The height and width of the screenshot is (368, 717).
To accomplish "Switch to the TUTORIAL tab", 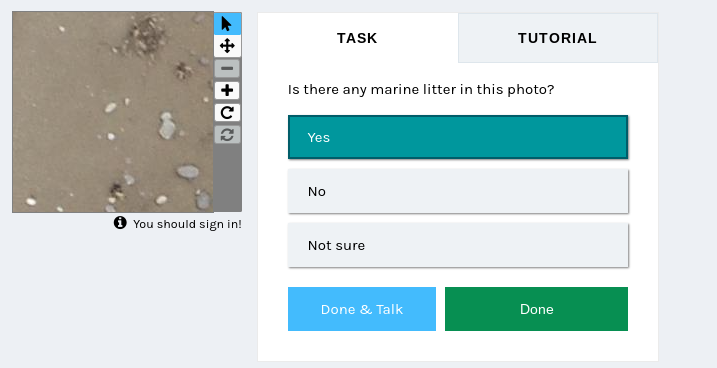I will click(557, 38).
